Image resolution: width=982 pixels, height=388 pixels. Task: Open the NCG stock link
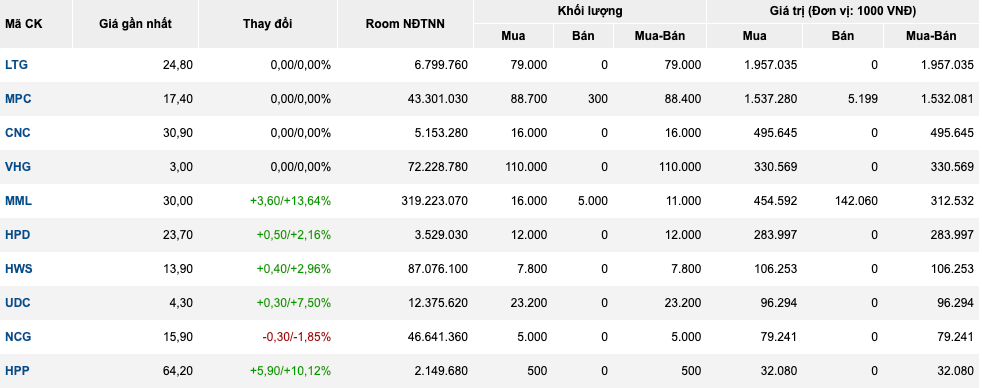click(x=18, y=337)
